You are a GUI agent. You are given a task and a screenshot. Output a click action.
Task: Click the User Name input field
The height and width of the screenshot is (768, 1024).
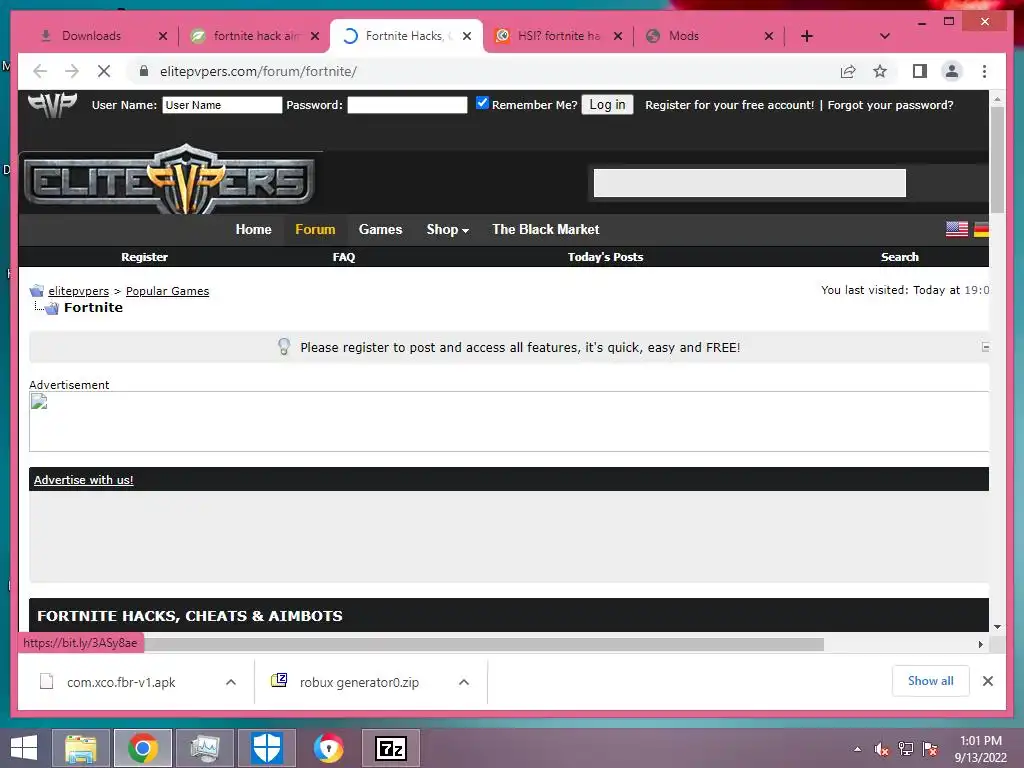(x=222, y=105)
